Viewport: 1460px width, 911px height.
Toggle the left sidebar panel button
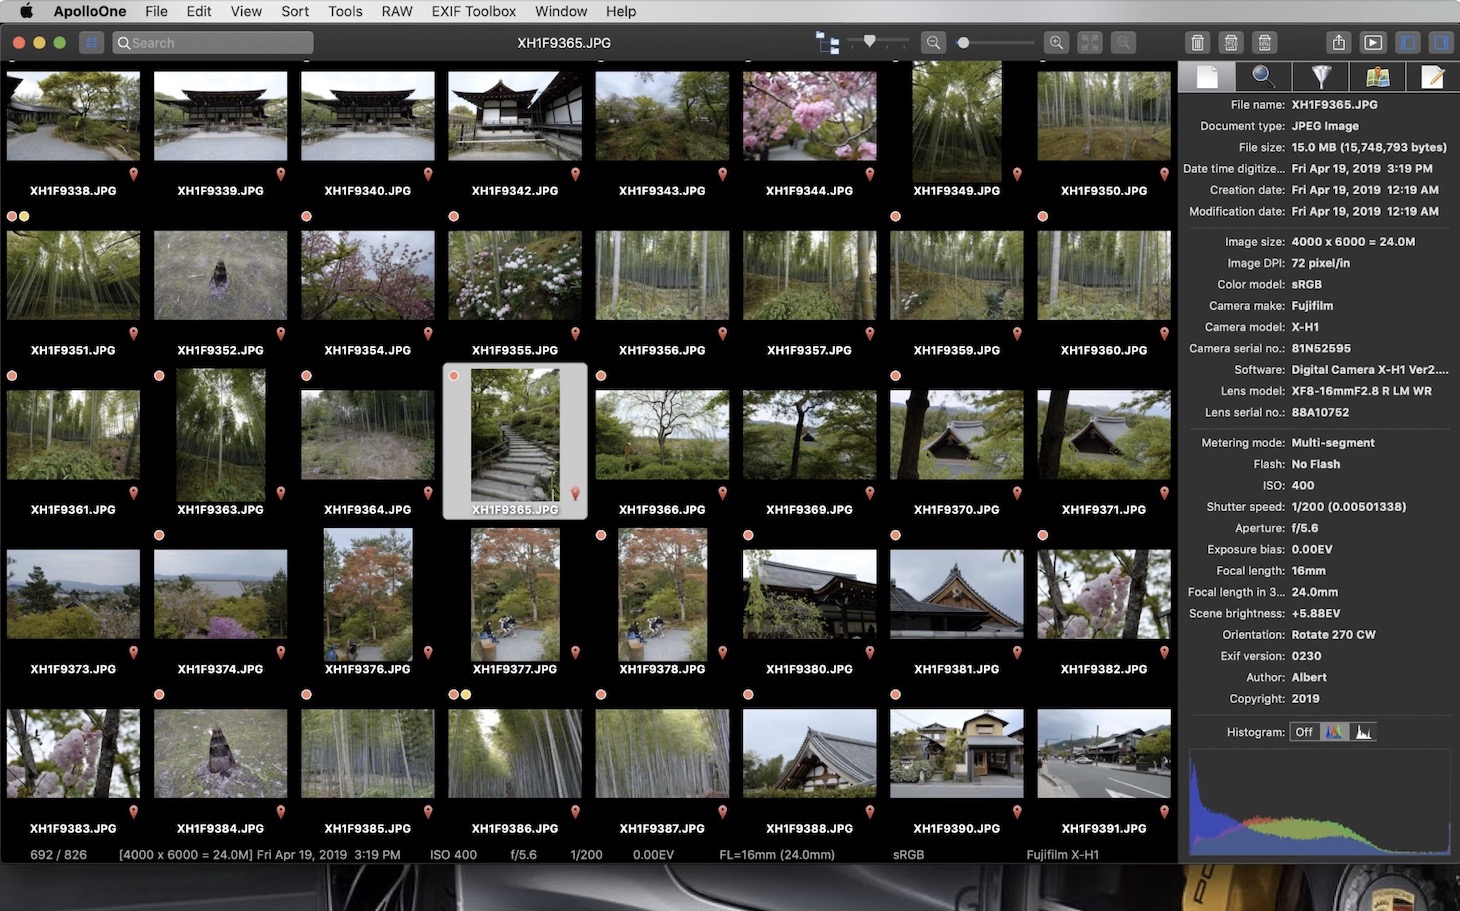(x=1407, y=43)
